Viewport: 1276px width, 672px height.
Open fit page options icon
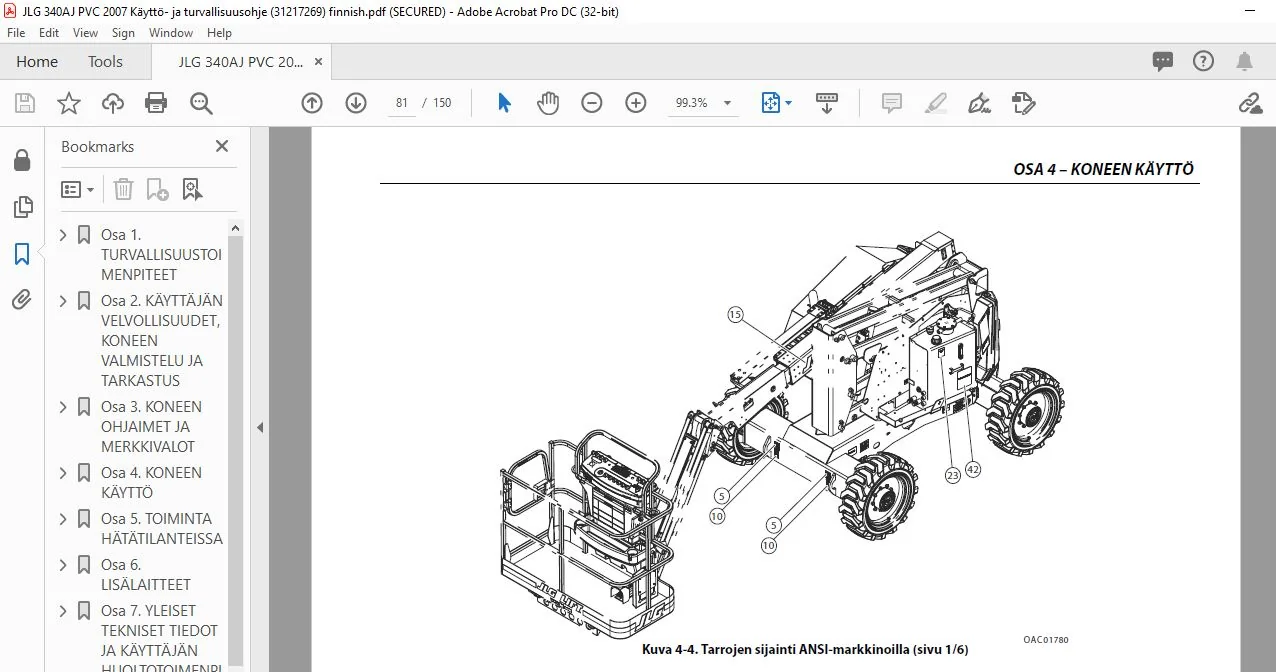point(776,103)
